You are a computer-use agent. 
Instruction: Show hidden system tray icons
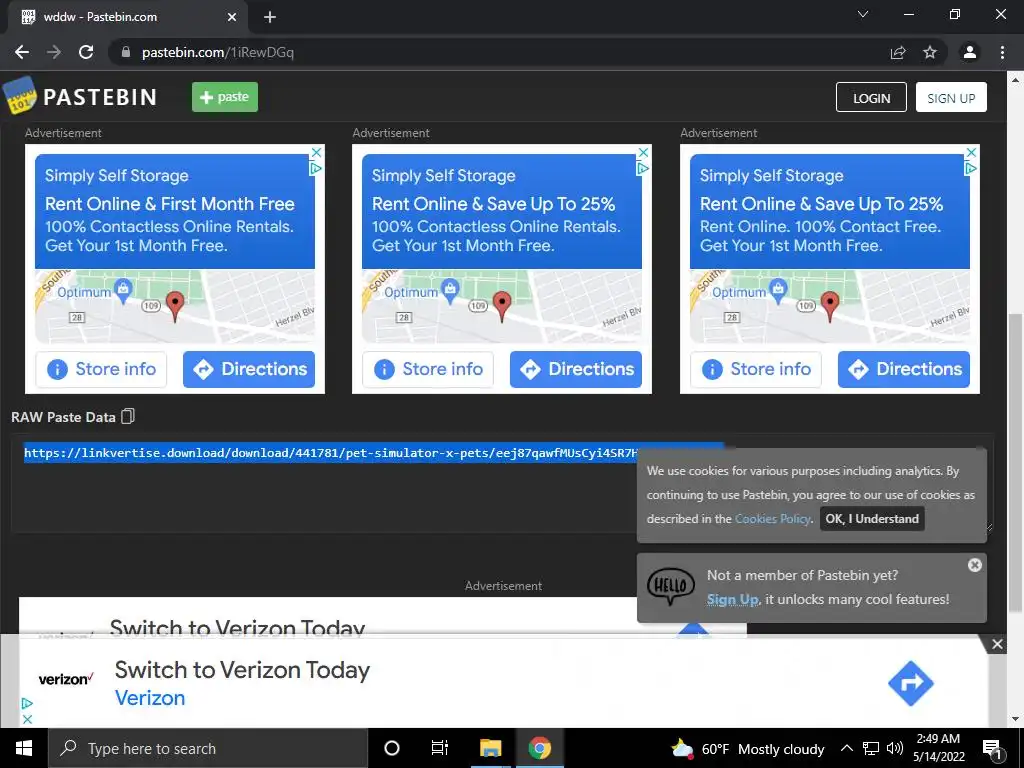pyautogui.click(x=846, y=748)
